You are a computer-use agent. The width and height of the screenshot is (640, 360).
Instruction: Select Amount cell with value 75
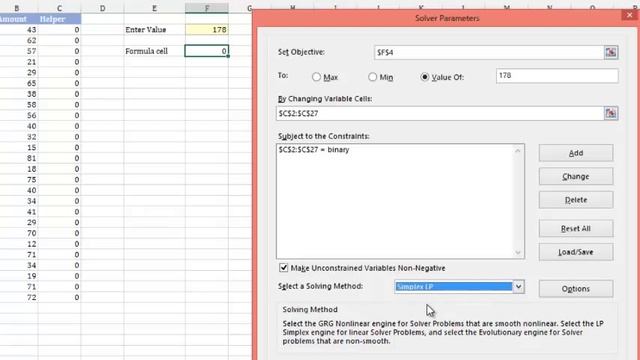[19, 180]
